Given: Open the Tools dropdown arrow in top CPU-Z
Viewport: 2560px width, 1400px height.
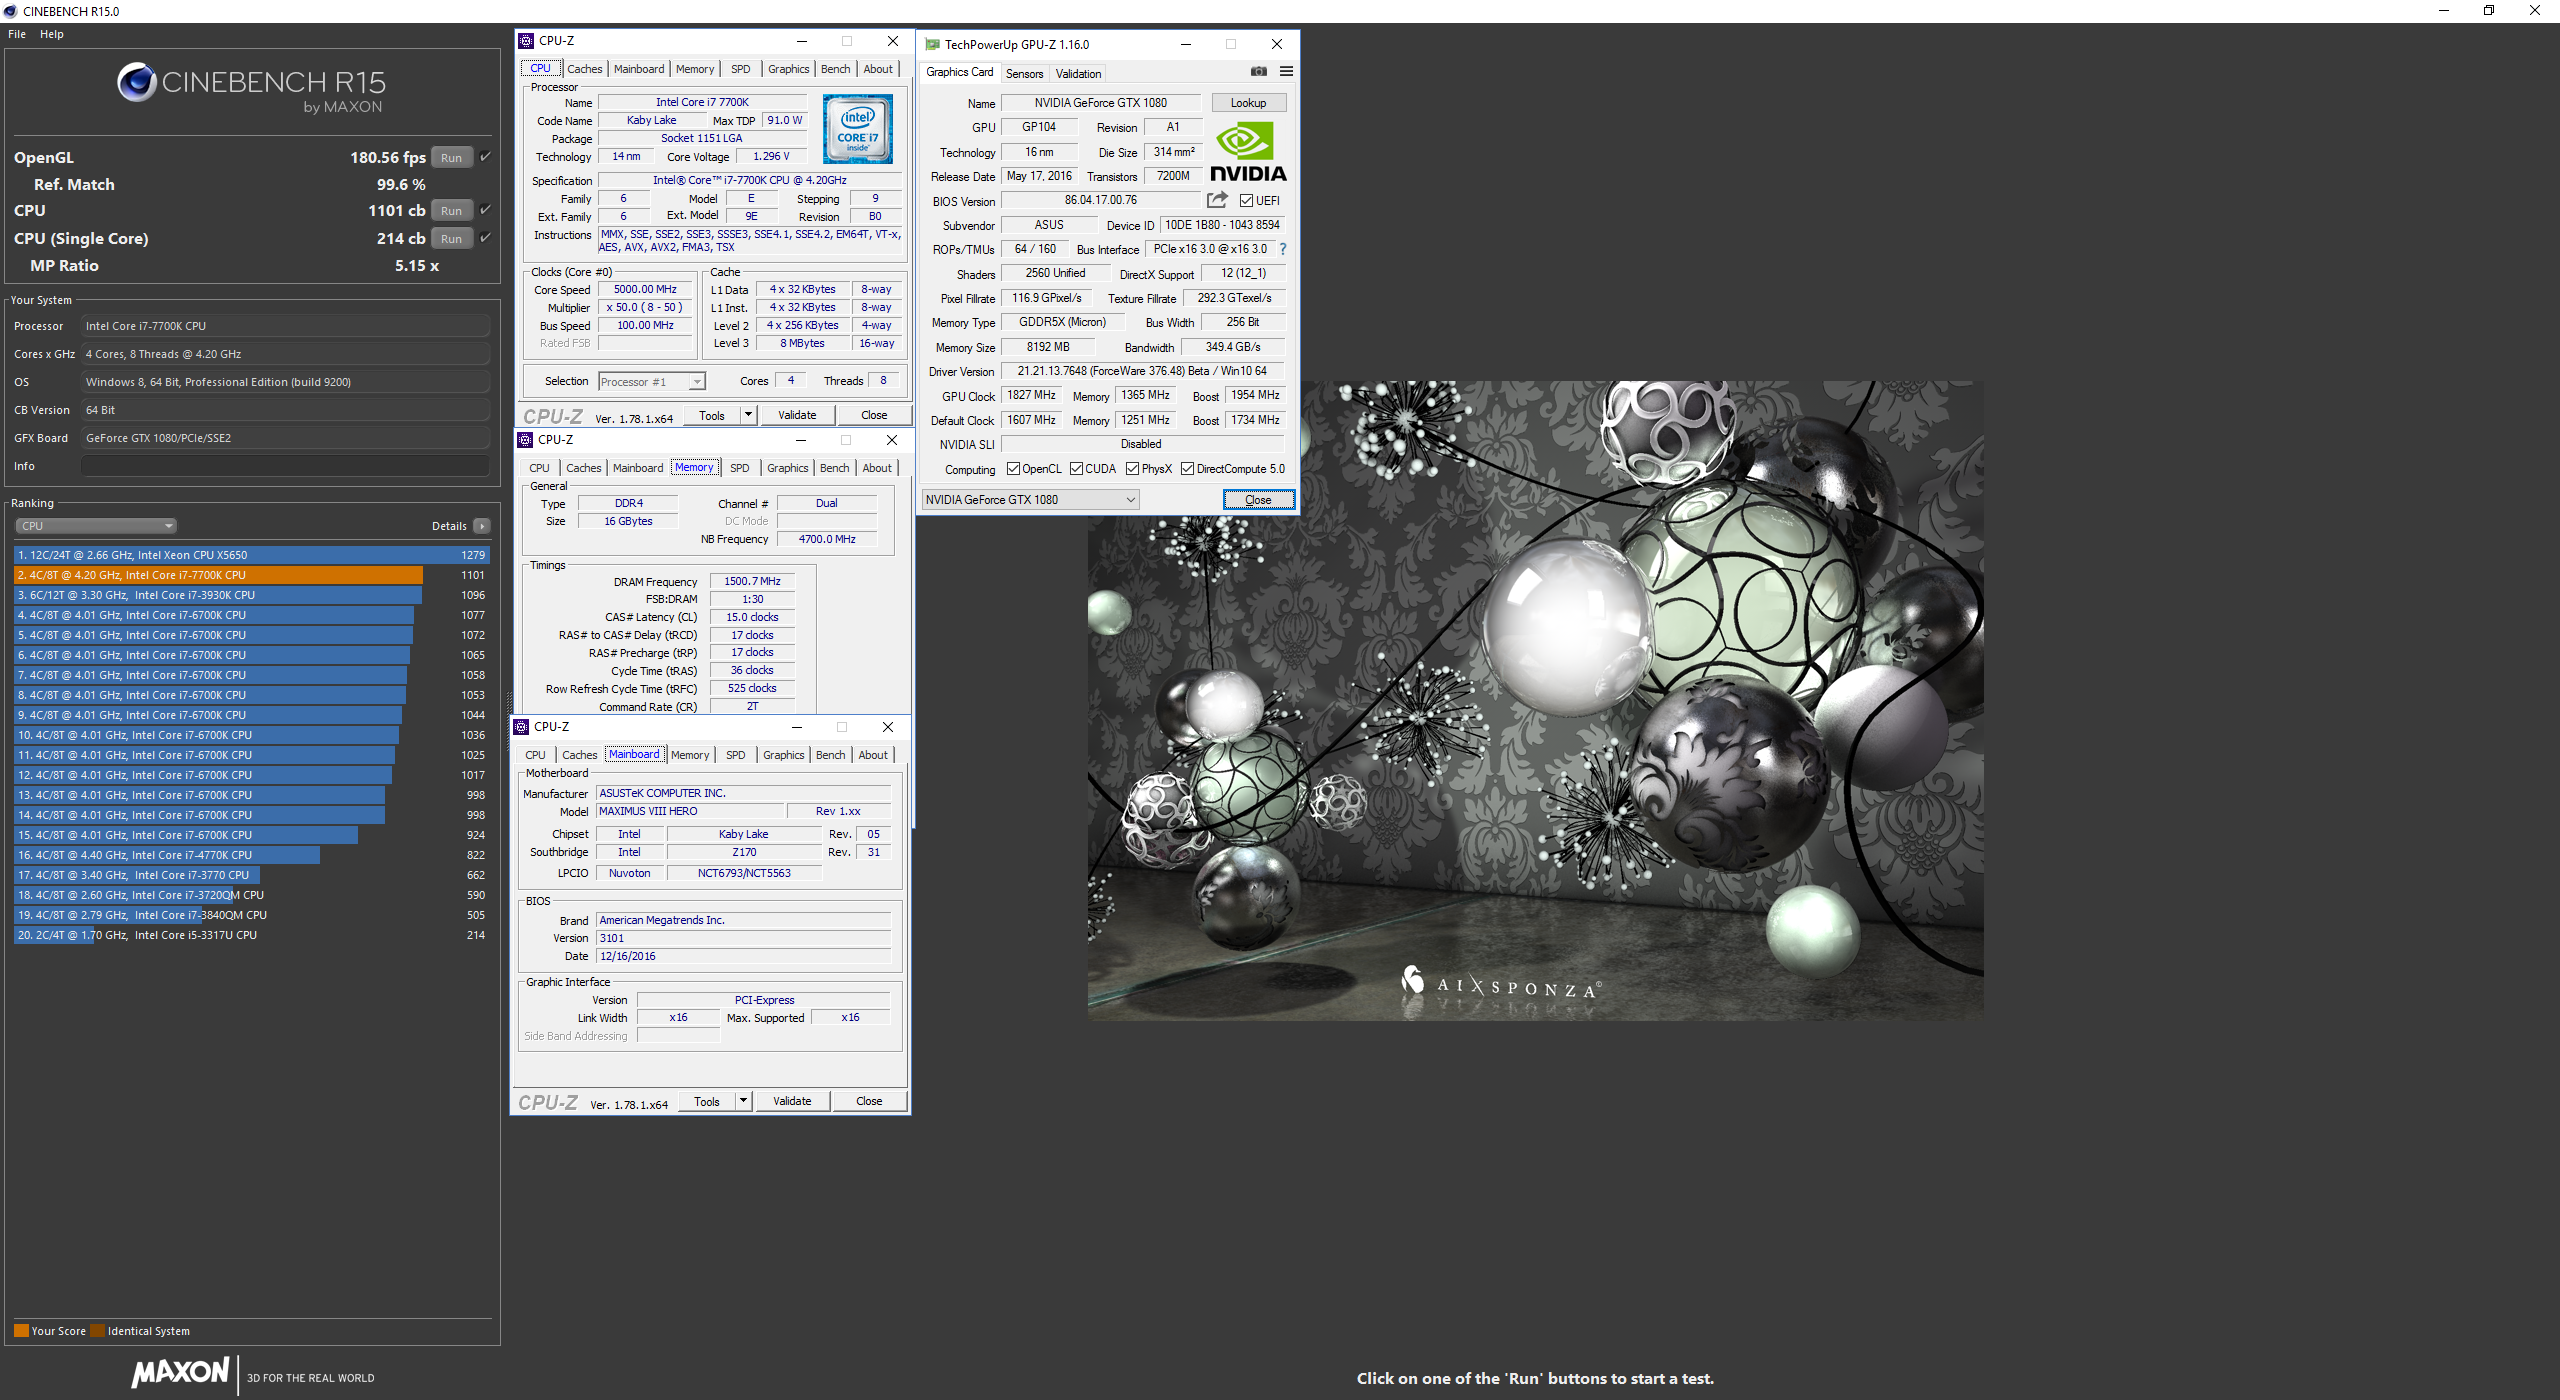Looking at the screenshot, I should tap(747, 415).
